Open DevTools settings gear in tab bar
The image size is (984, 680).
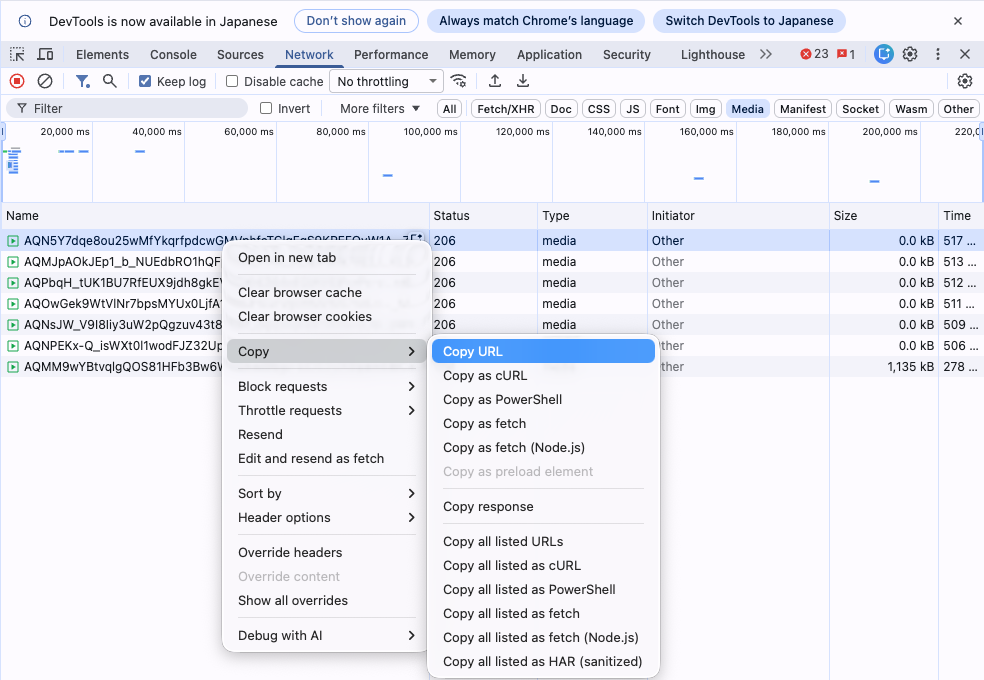pos(910,55)
